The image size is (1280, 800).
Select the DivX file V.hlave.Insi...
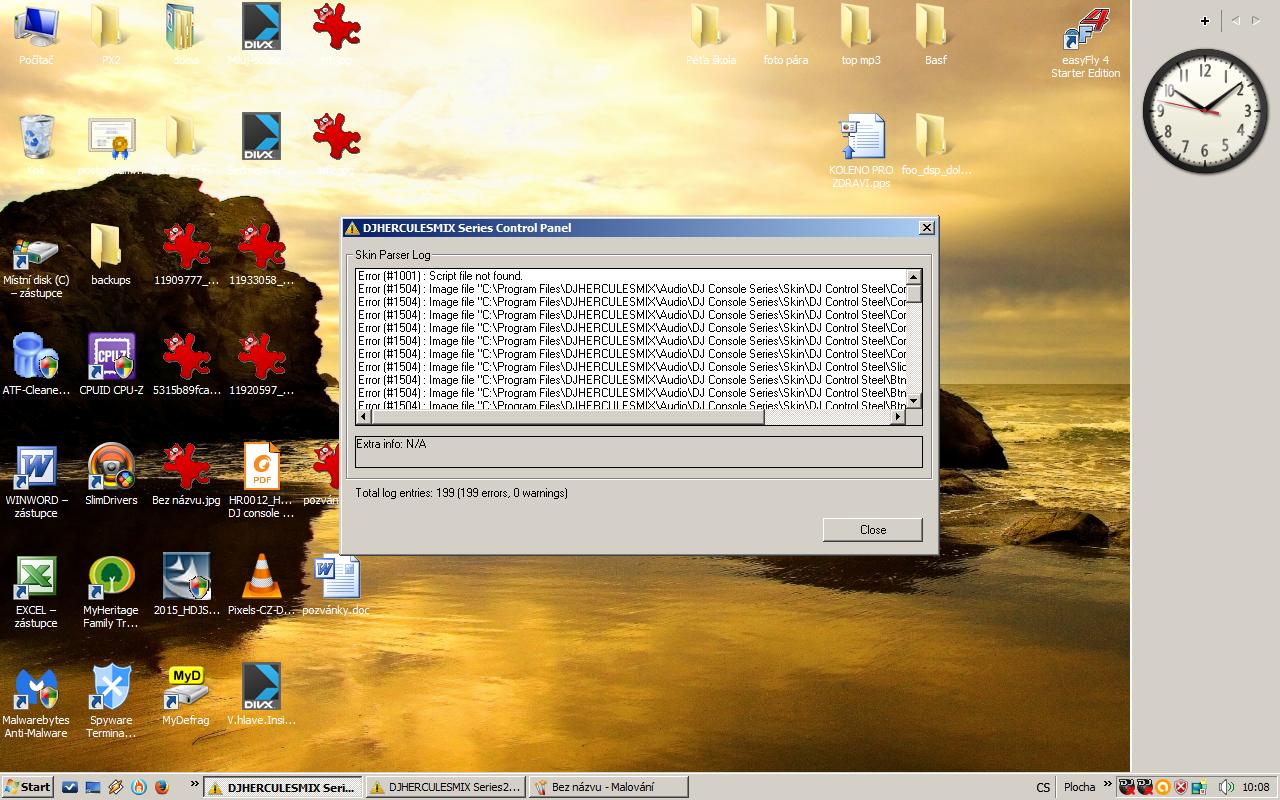(x=261, y=695)
